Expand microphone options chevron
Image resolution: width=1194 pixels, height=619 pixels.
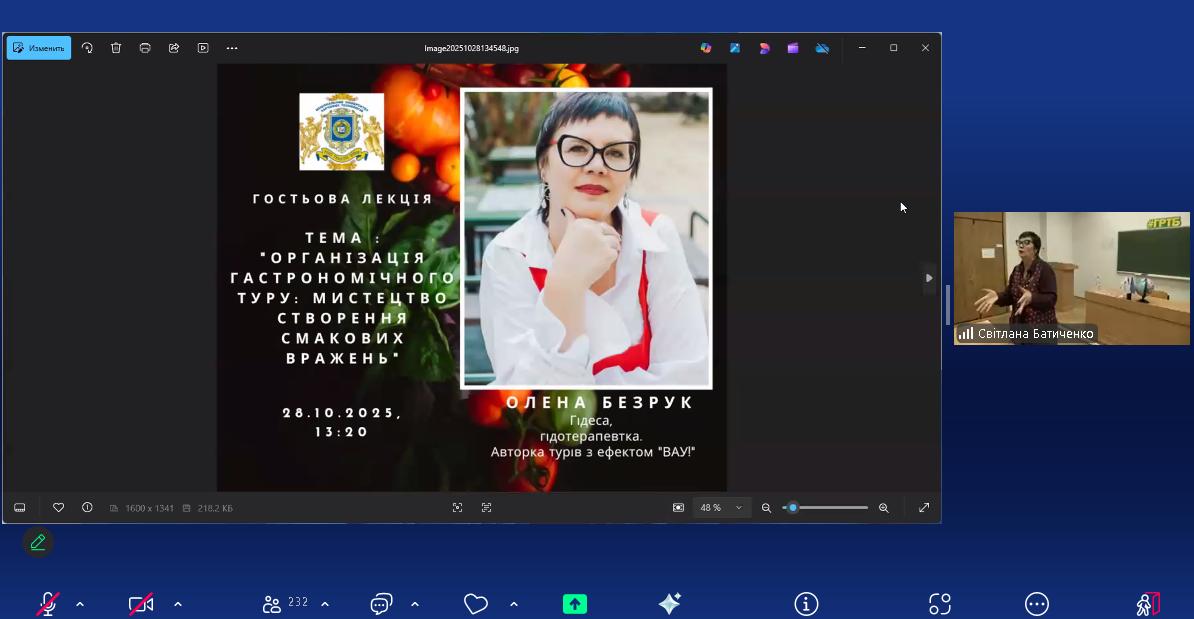[x=80, y=605]
